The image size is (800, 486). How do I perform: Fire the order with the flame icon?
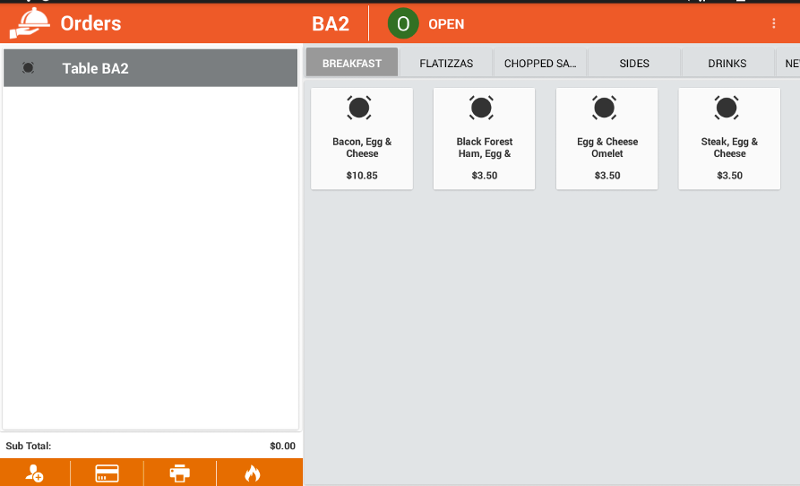253,473
